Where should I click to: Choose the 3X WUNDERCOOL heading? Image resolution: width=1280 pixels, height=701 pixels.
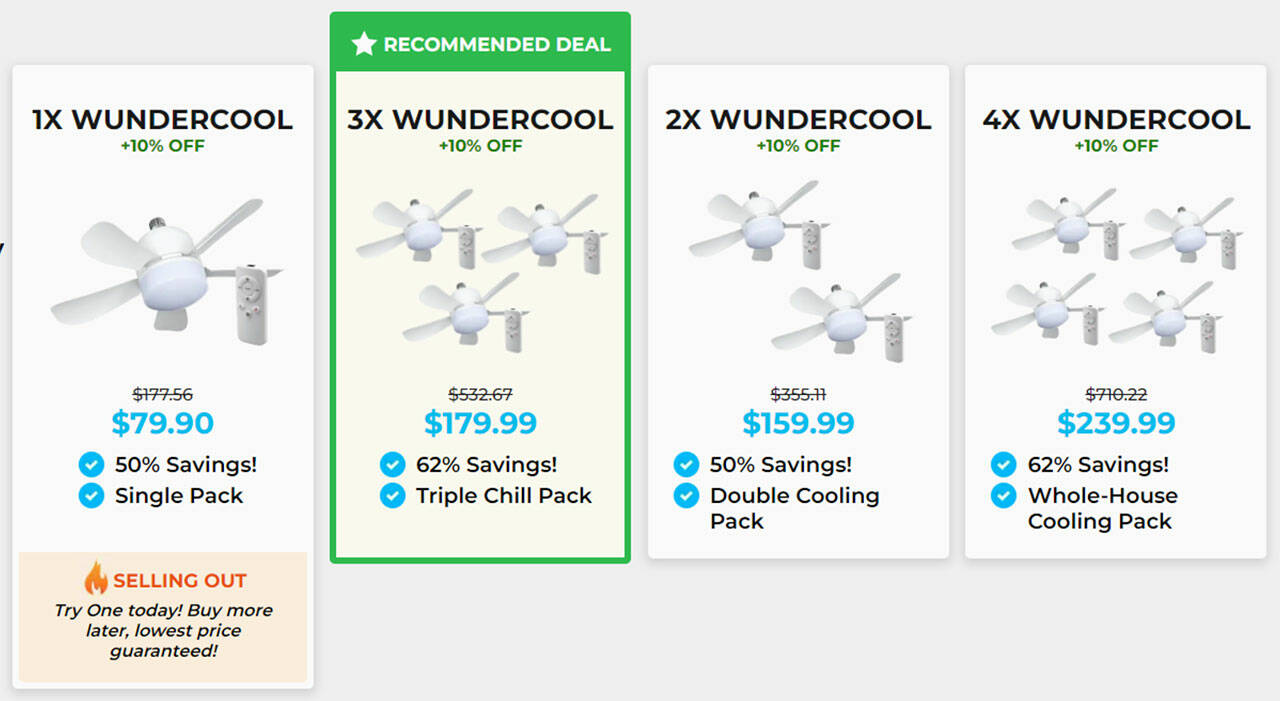pos(480,120)
